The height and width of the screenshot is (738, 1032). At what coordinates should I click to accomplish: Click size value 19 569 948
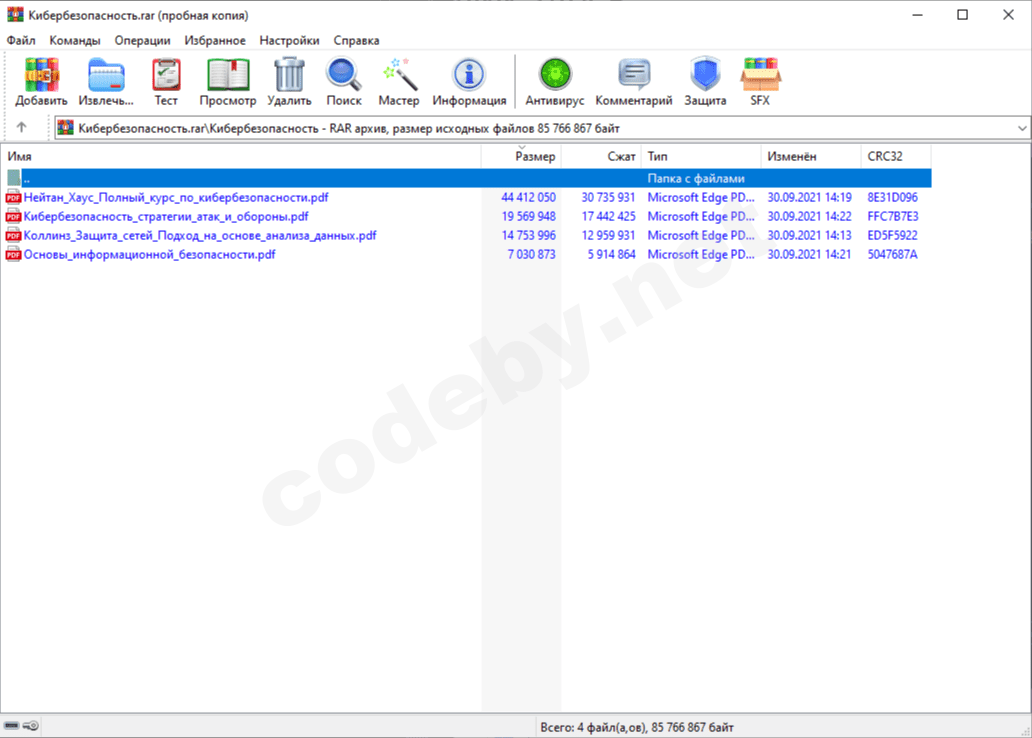(529, 217)
